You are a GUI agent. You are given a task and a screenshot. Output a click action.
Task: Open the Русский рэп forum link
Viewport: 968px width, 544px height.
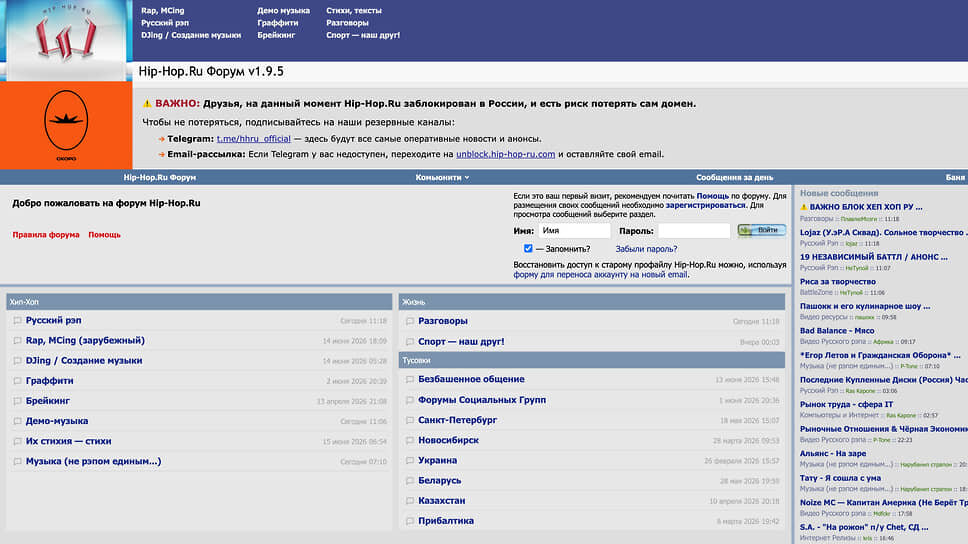click(x=54, y=320)
